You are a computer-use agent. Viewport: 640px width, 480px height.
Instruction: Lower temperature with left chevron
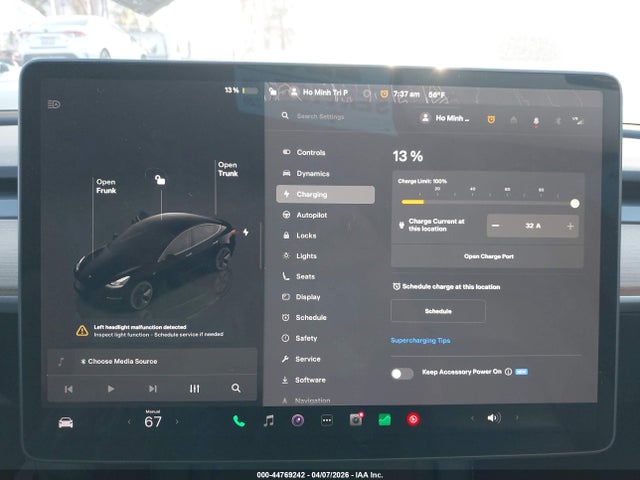pyautogui.click(x=129, y=422)
